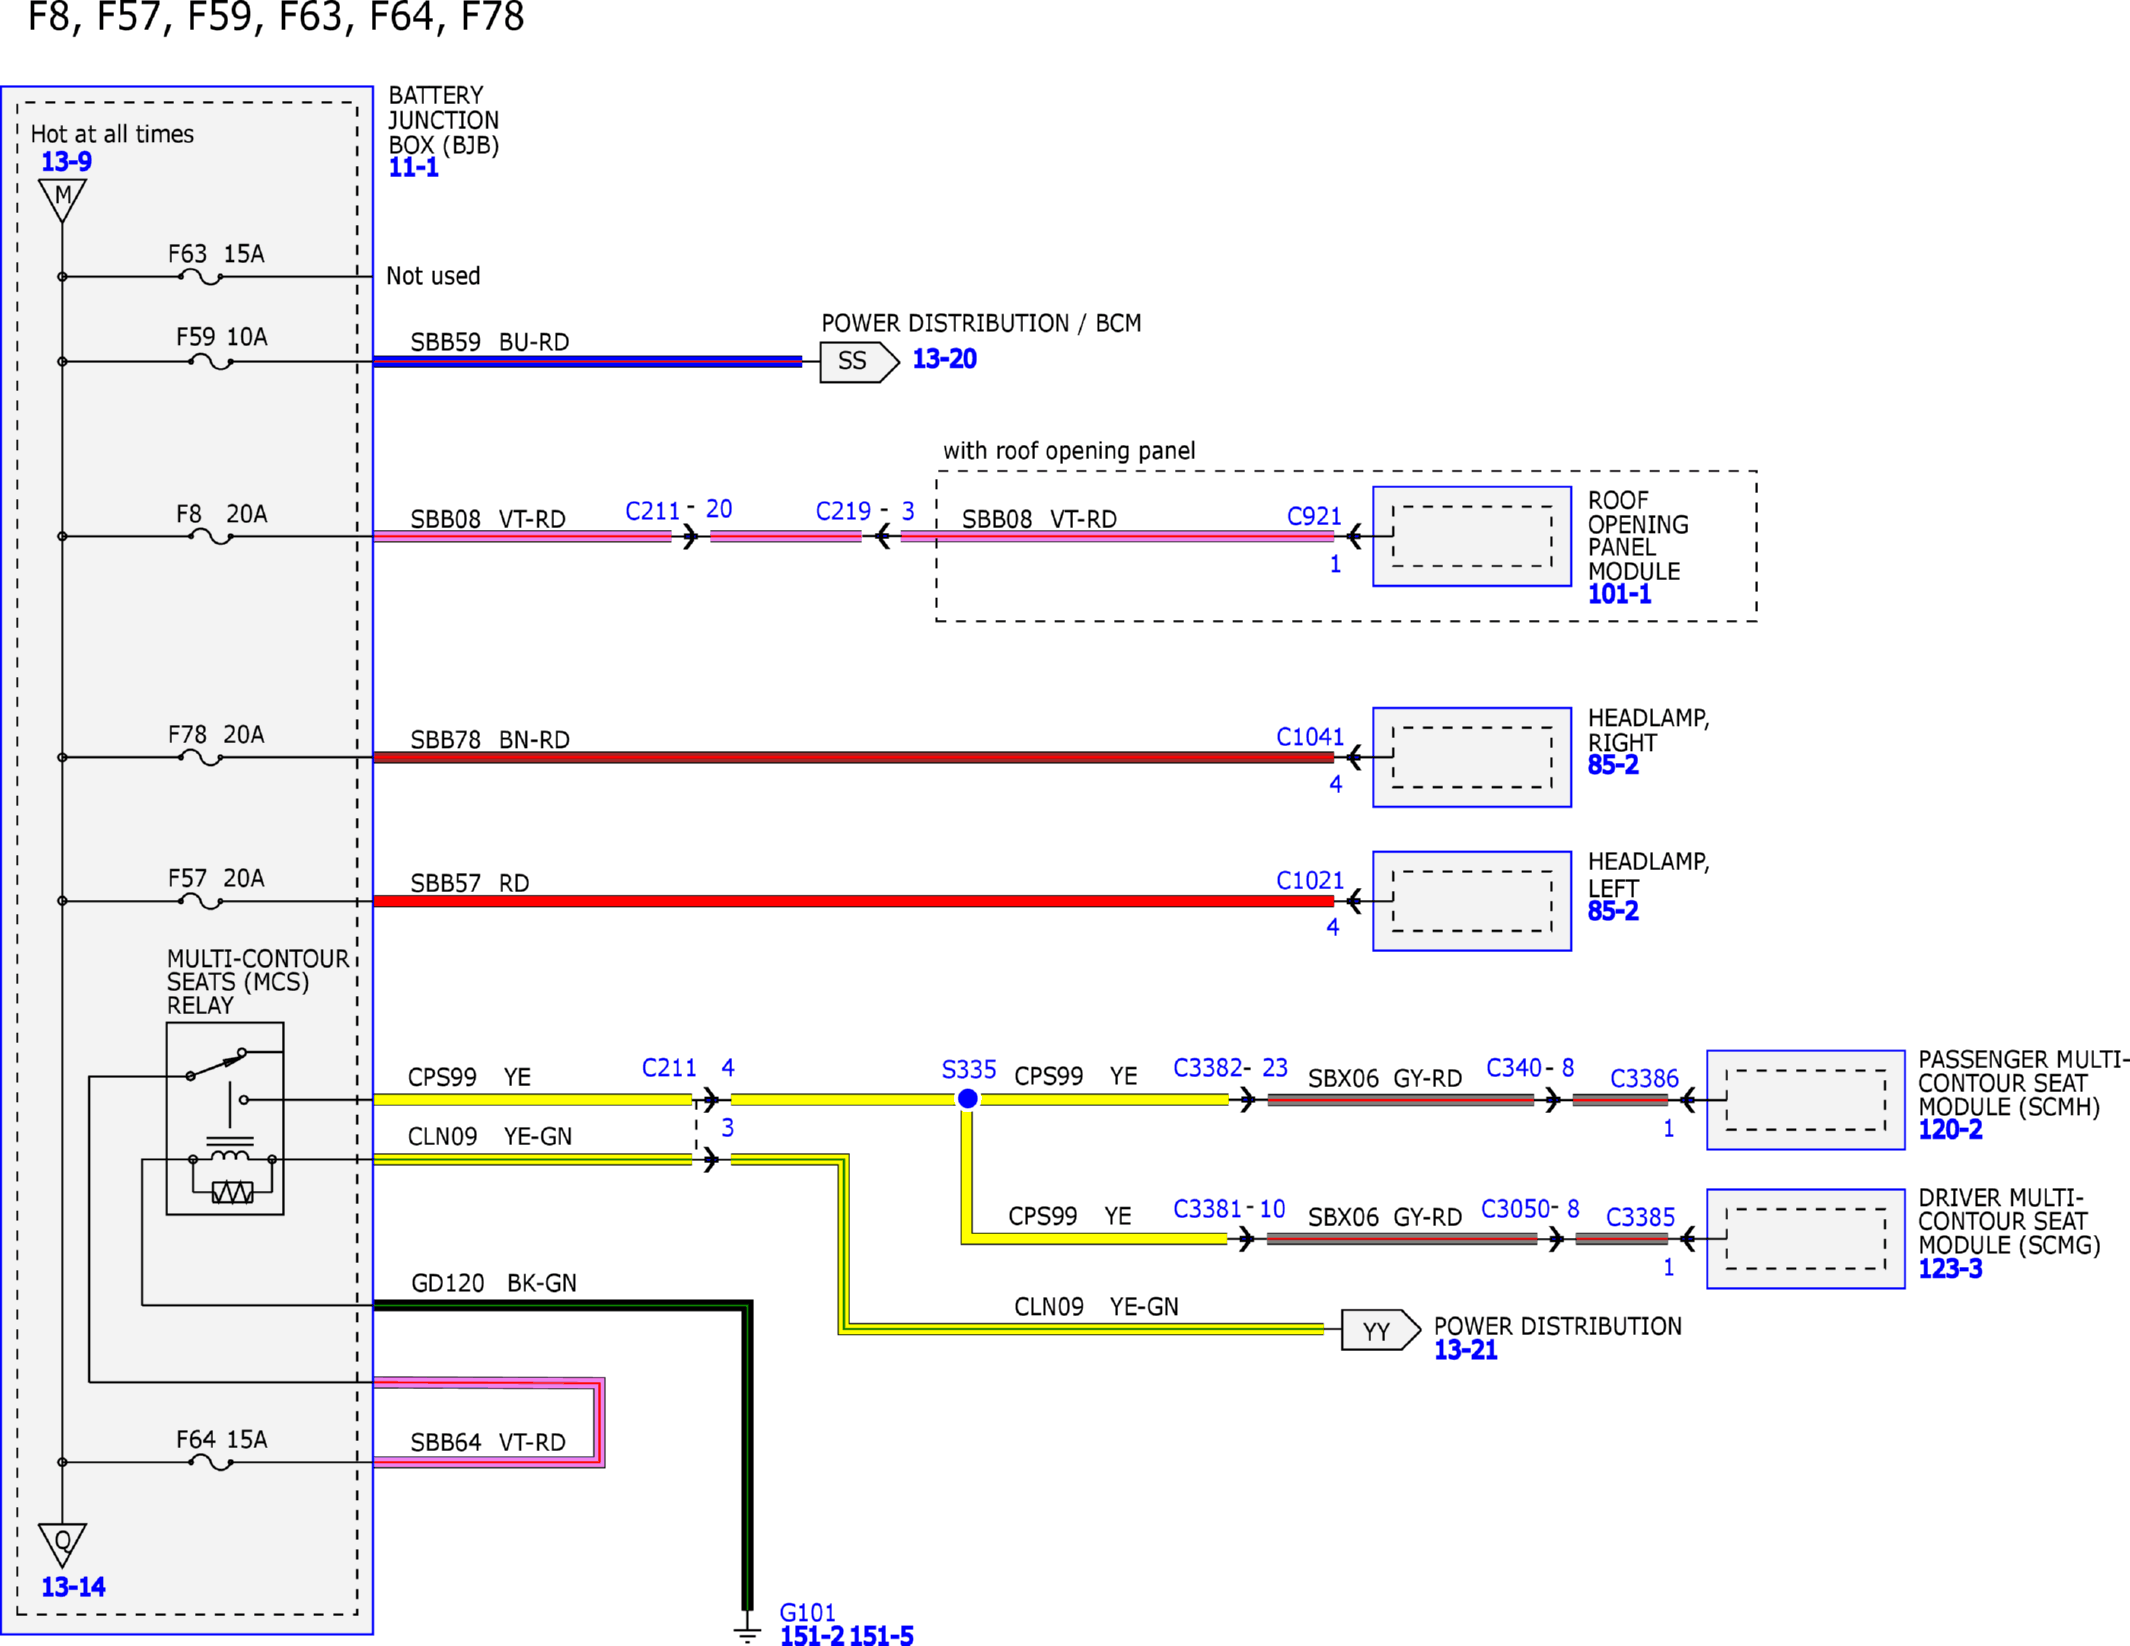Click the YY off-page connector symbol
Image resolution: width=2130 pixels, height=1646 pixels.
click(1380, 1330)
